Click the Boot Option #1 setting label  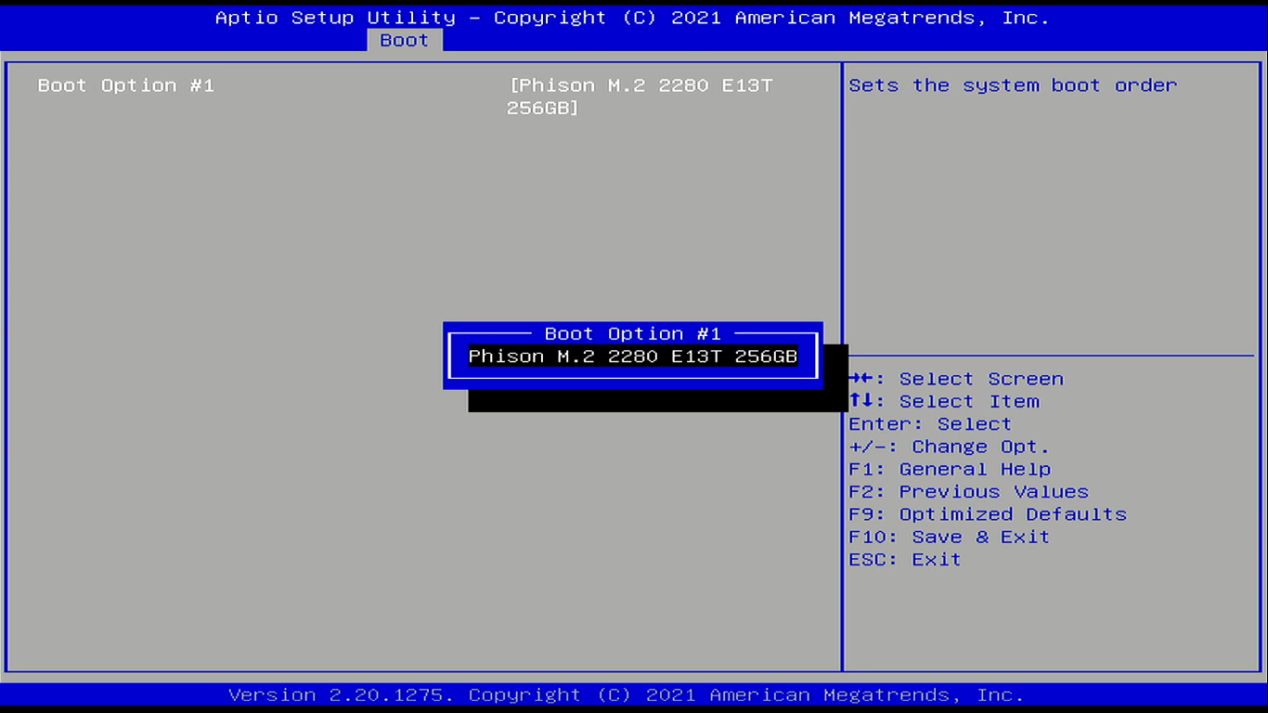pyautogui.click(x=126, y=86)
